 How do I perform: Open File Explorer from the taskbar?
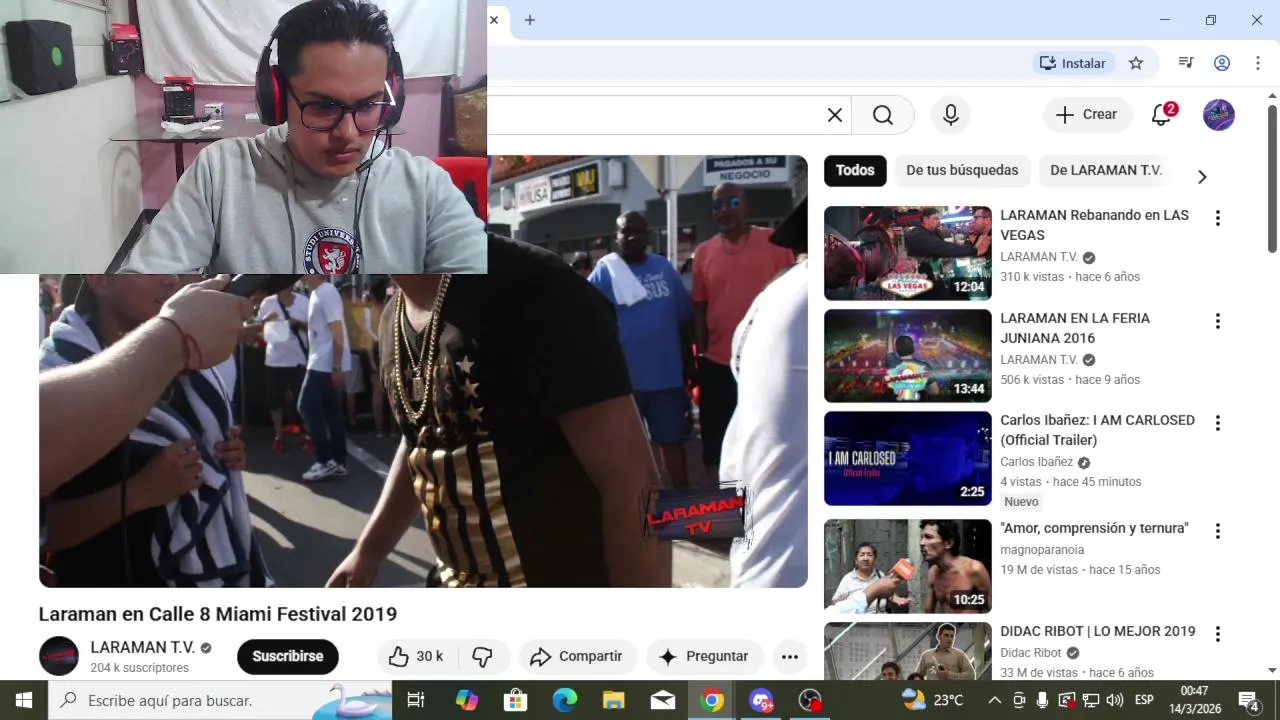pyautogui.click(x=614, y=700)
